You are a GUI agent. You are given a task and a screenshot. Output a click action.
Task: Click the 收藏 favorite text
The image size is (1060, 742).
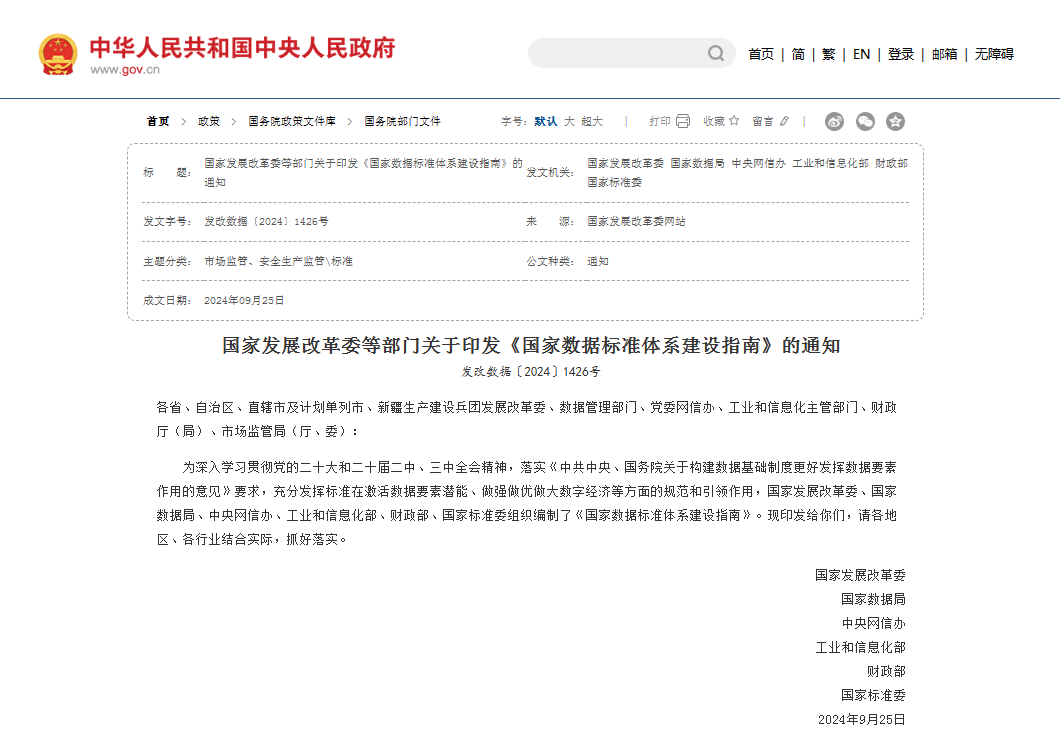pyautogui.click(x=714, y=121)
